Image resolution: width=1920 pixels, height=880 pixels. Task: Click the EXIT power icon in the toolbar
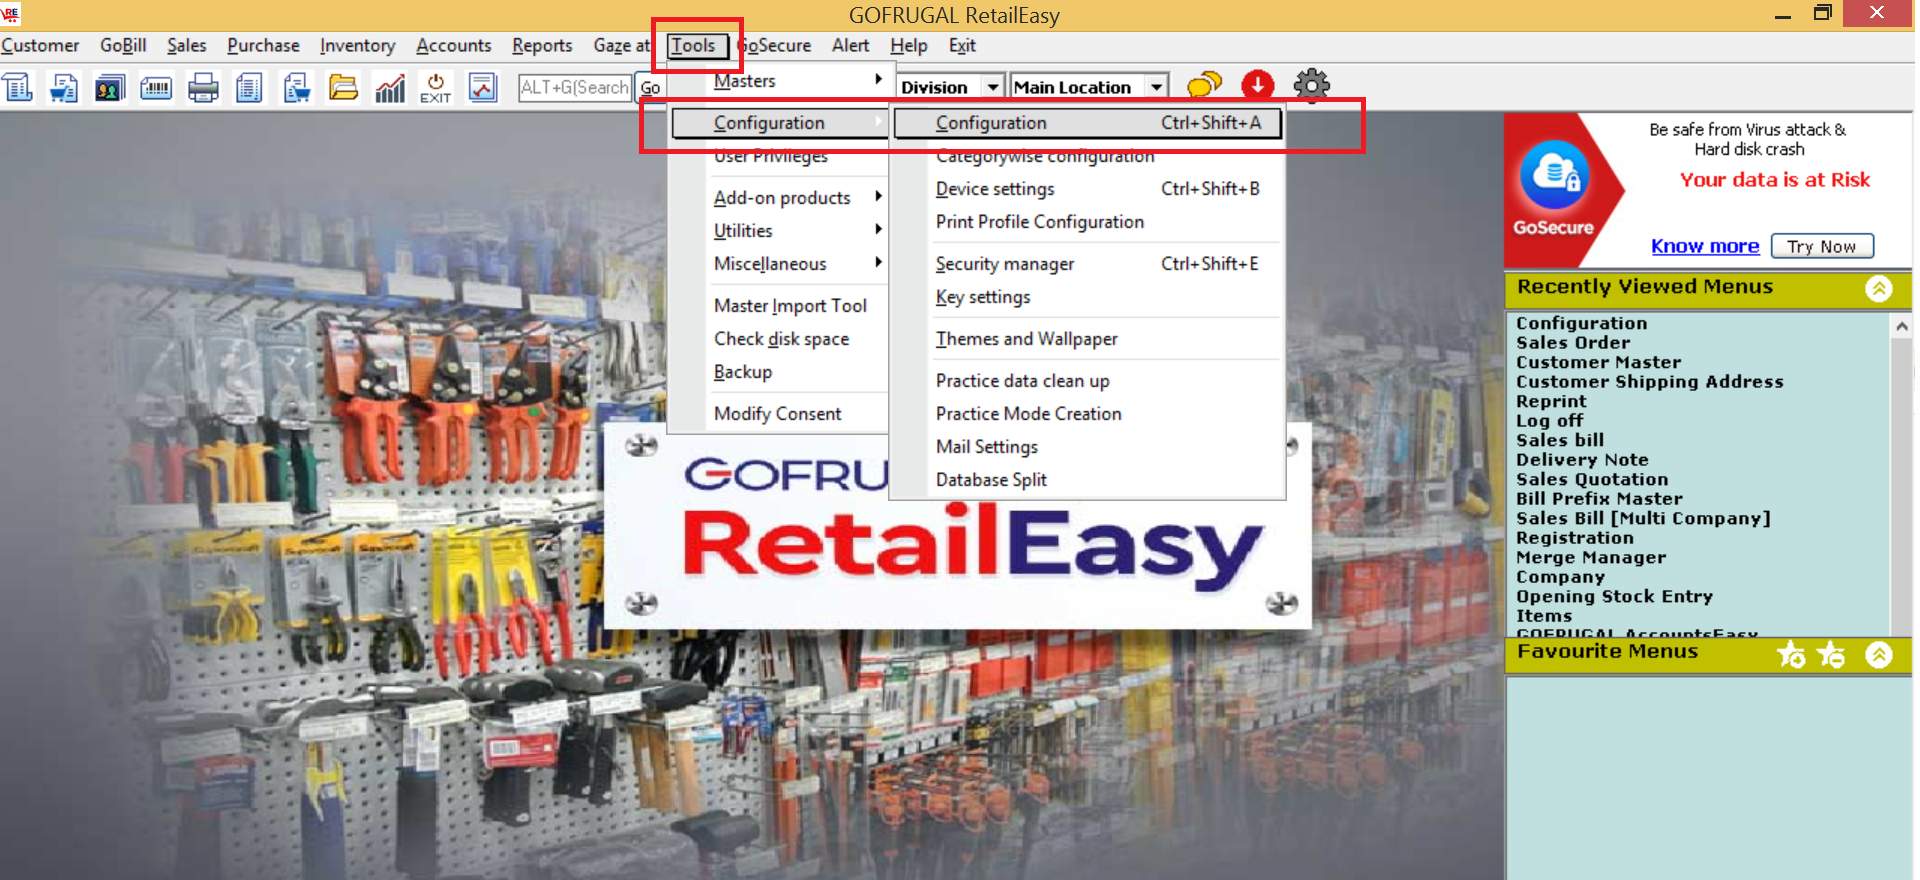(x=436, y=87)
